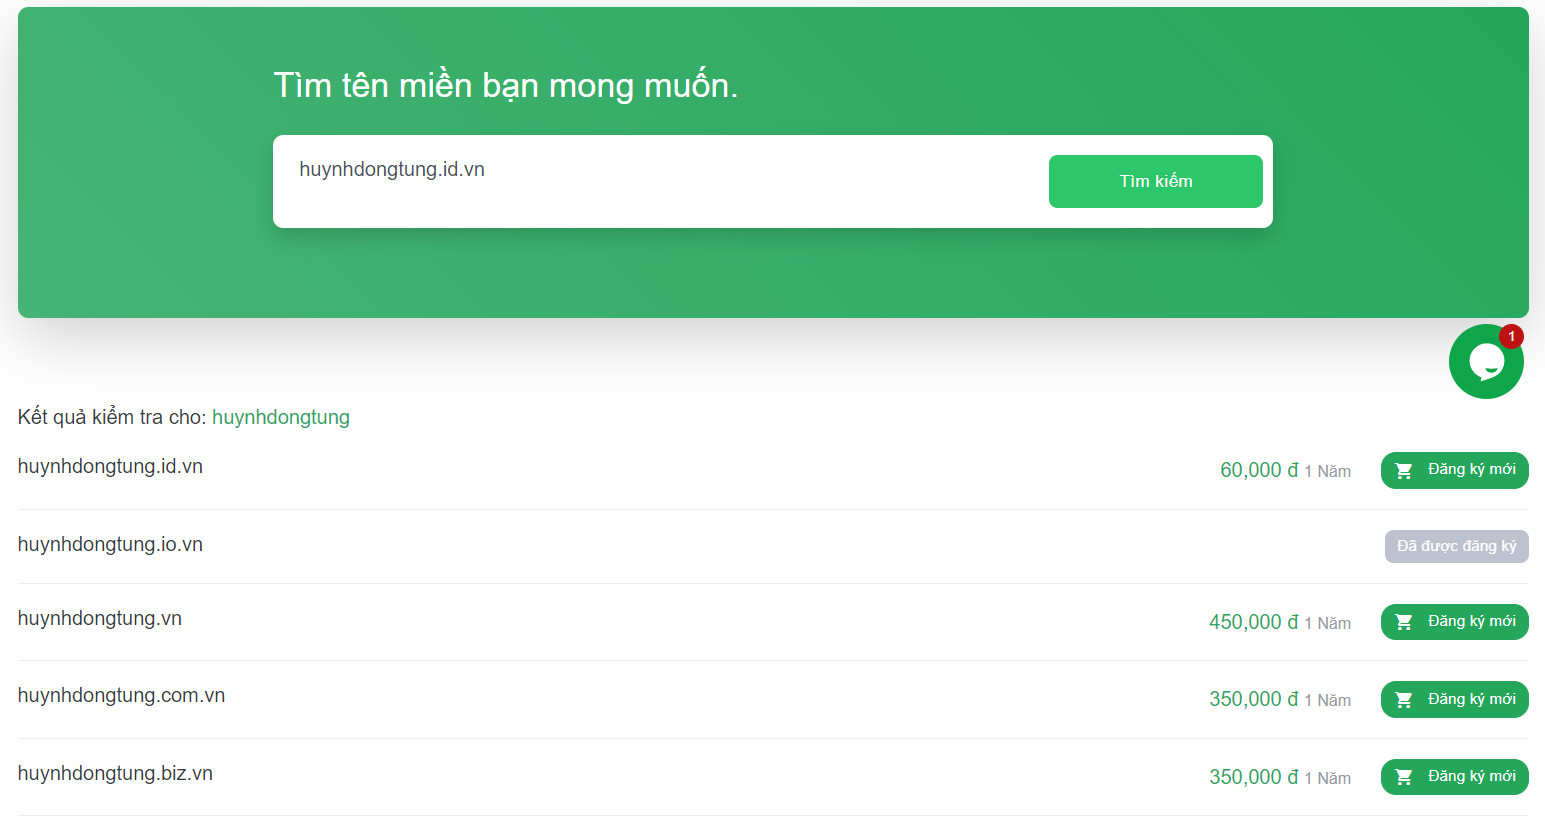Image resolution: width=1545 pixels, height=818 pixels.
Task: Click the 60,000 đ price
Action: point(1259,470)
